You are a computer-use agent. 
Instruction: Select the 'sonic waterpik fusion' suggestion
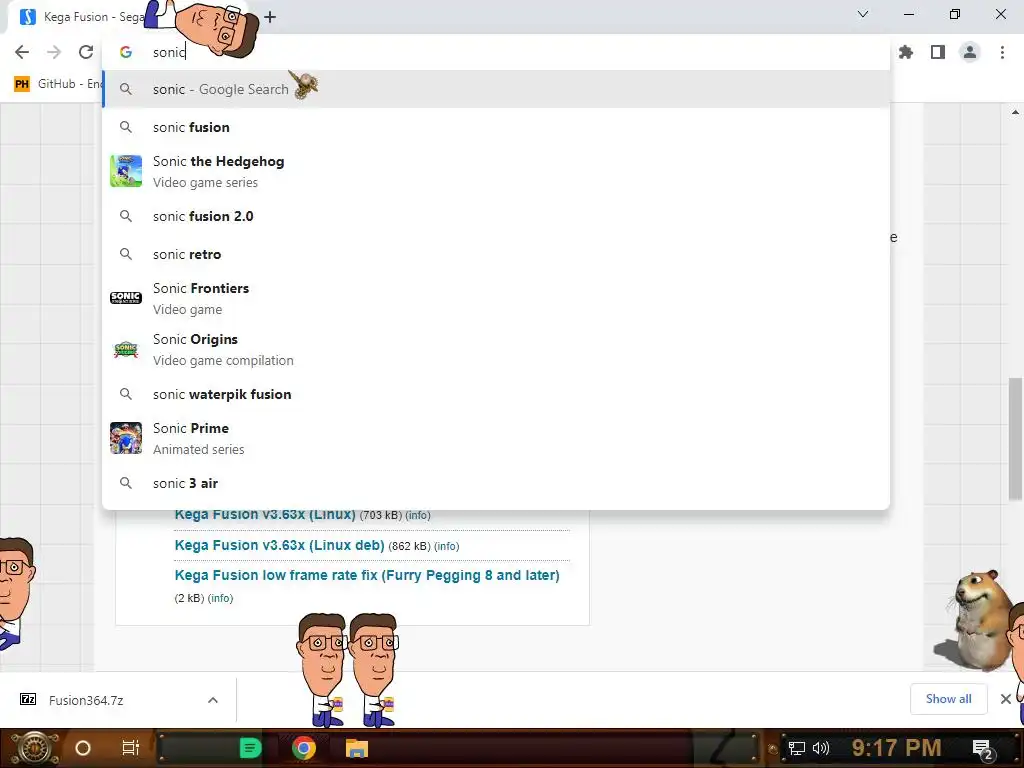tap(496, 394)
